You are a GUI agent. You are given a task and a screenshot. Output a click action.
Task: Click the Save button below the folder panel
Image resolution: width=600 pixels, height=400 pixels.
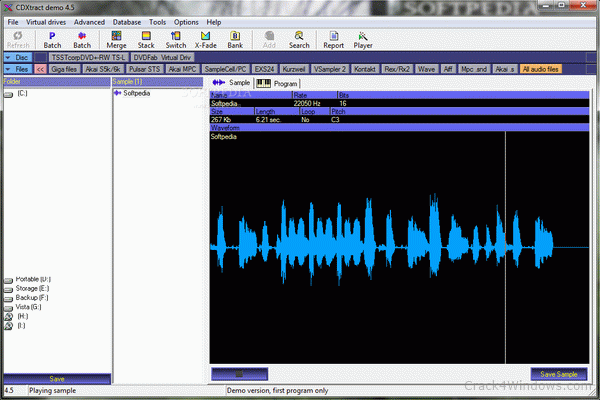tap(57, 379)
